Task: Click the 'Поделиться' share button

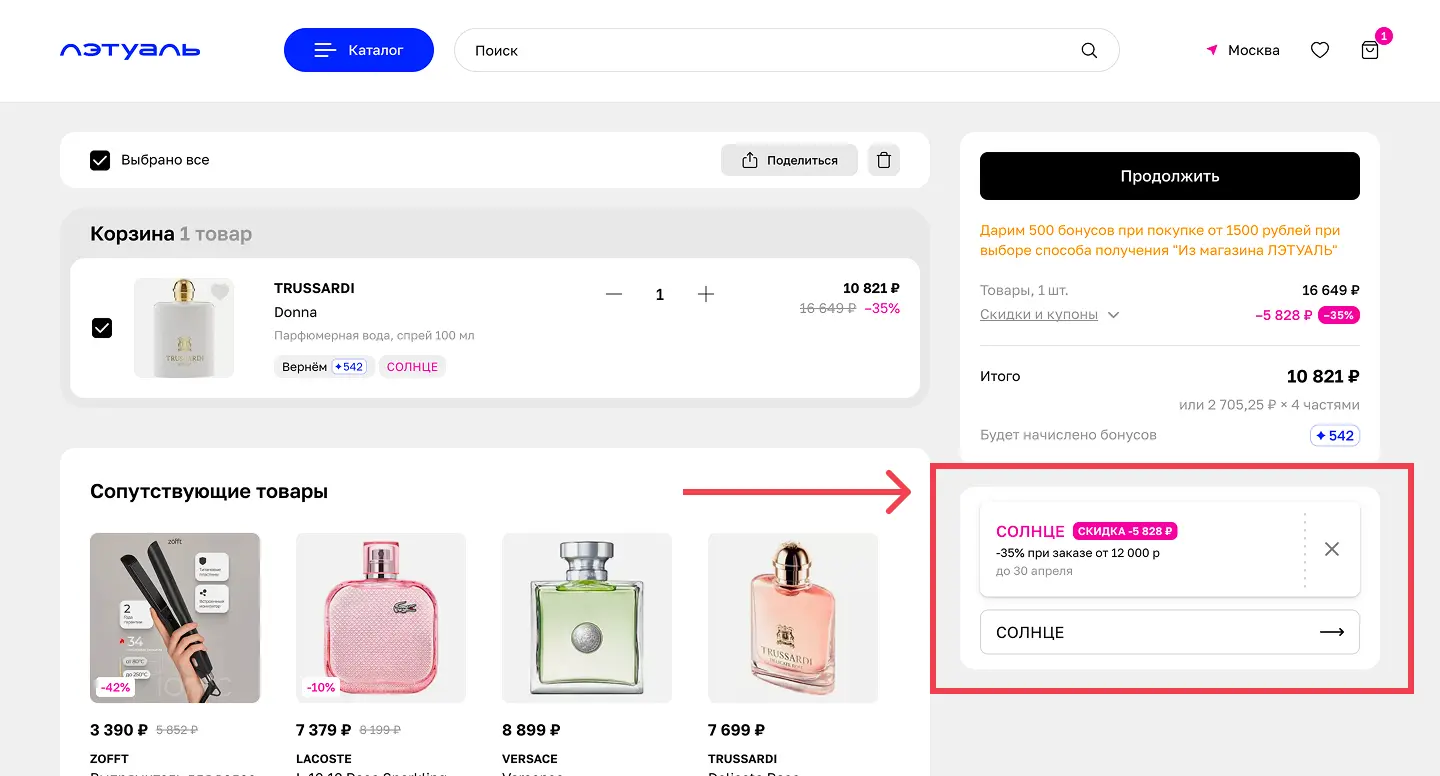Action: pos(789,160)
